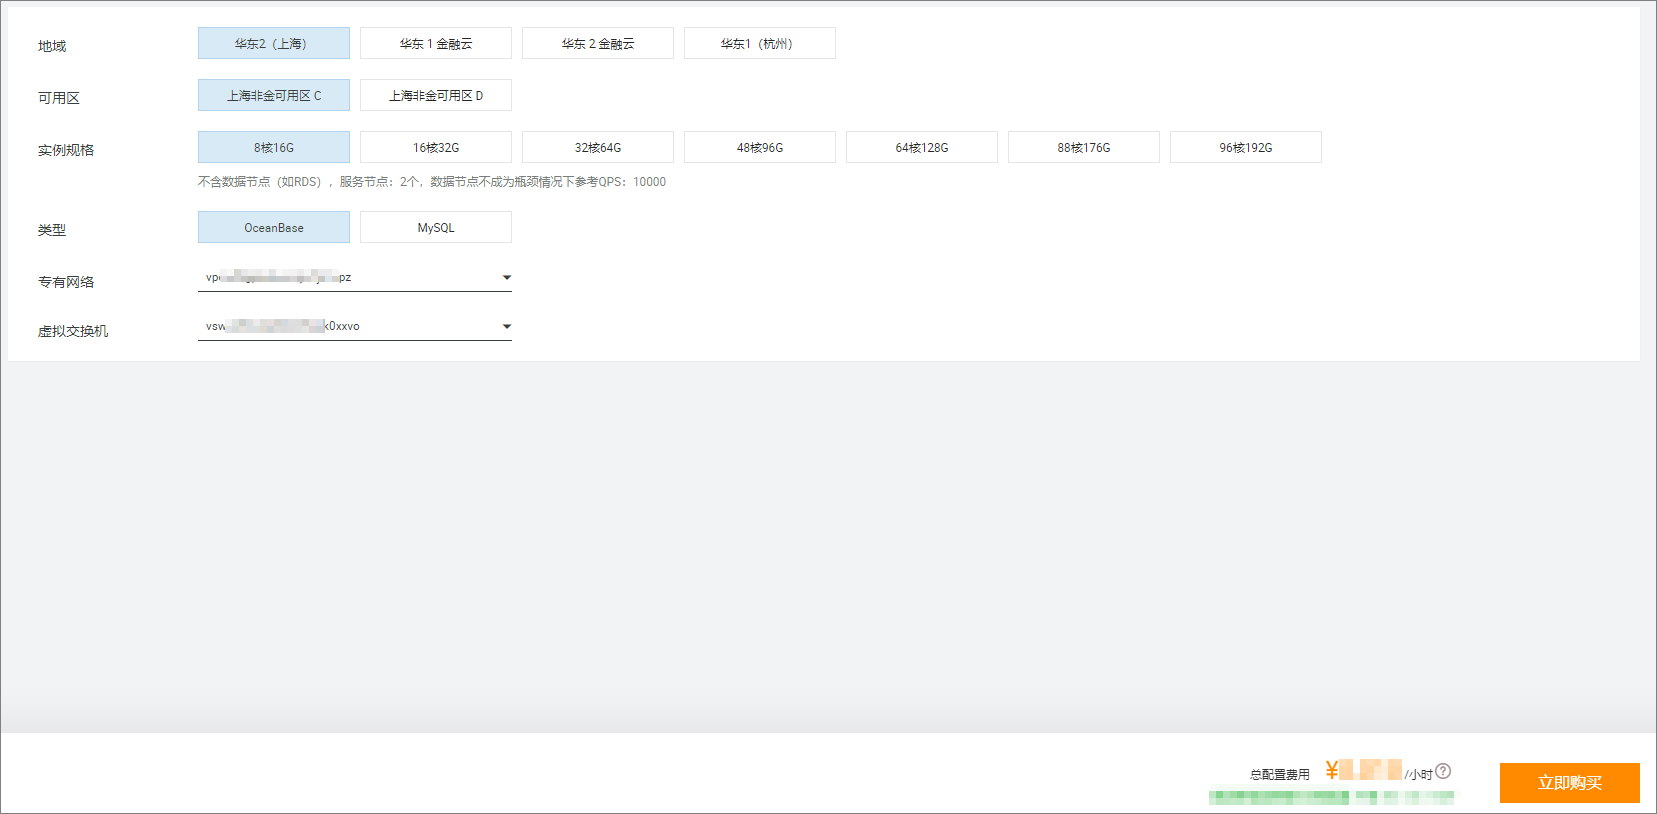Pick instance spec 48核96G
Viewport: 1657px width, 814px height.
coord(760,147)
